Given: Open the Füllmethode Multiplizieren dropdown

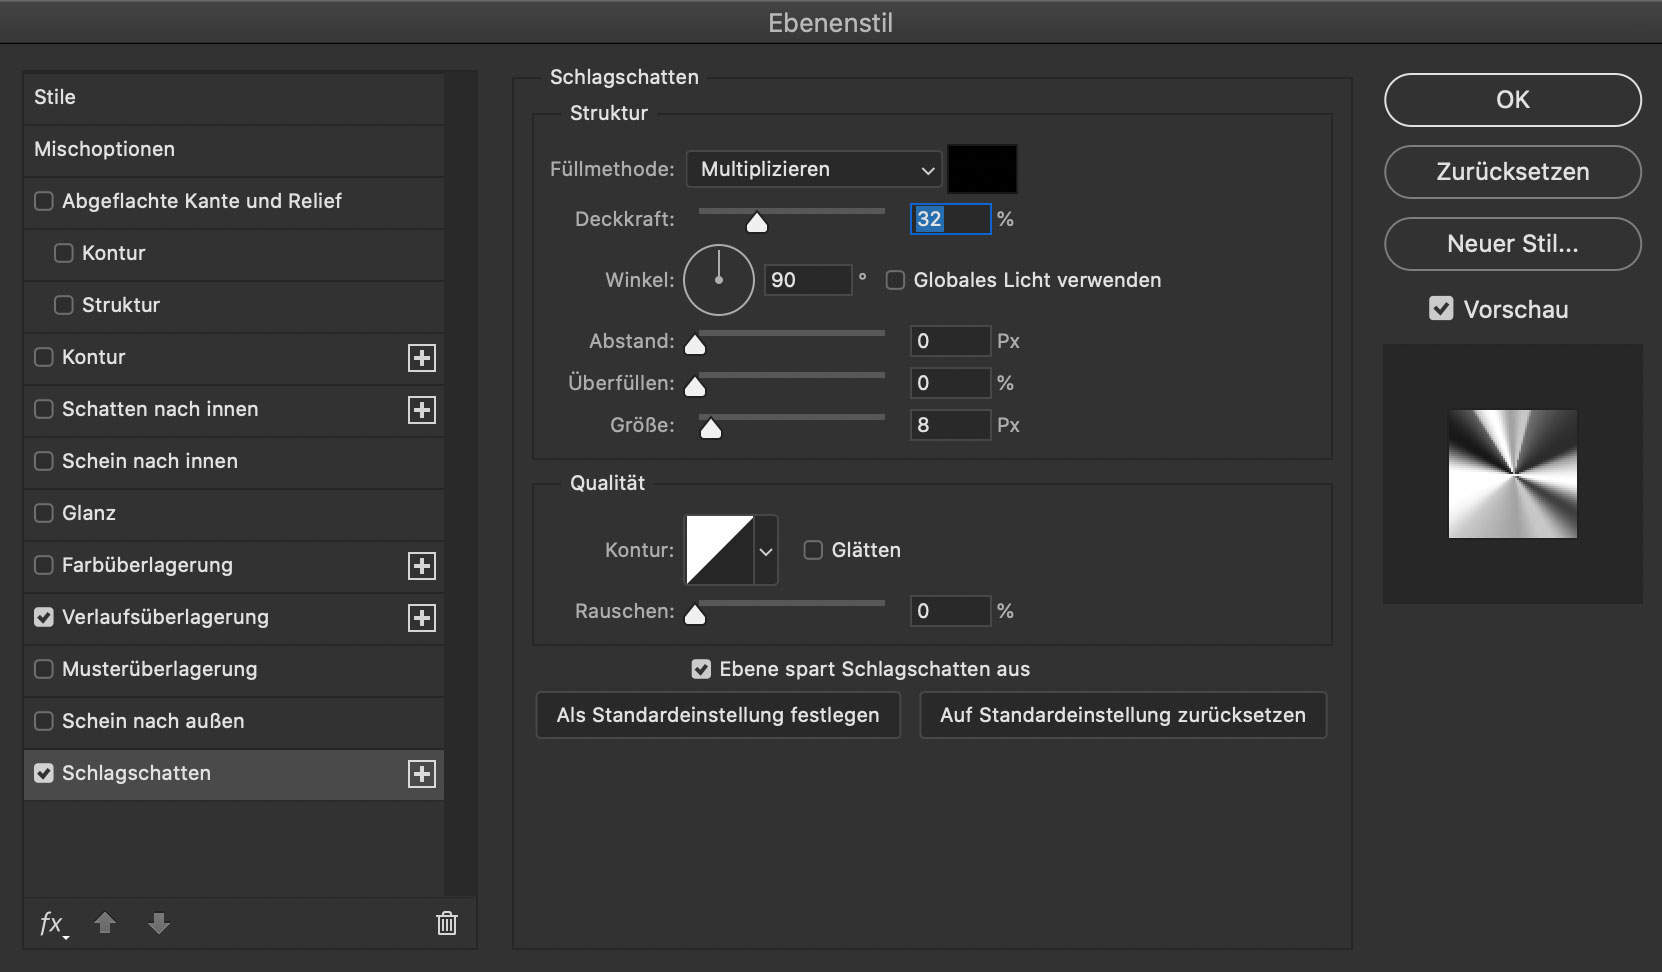Looking at the screenshot, I should (x=814, y=169).
